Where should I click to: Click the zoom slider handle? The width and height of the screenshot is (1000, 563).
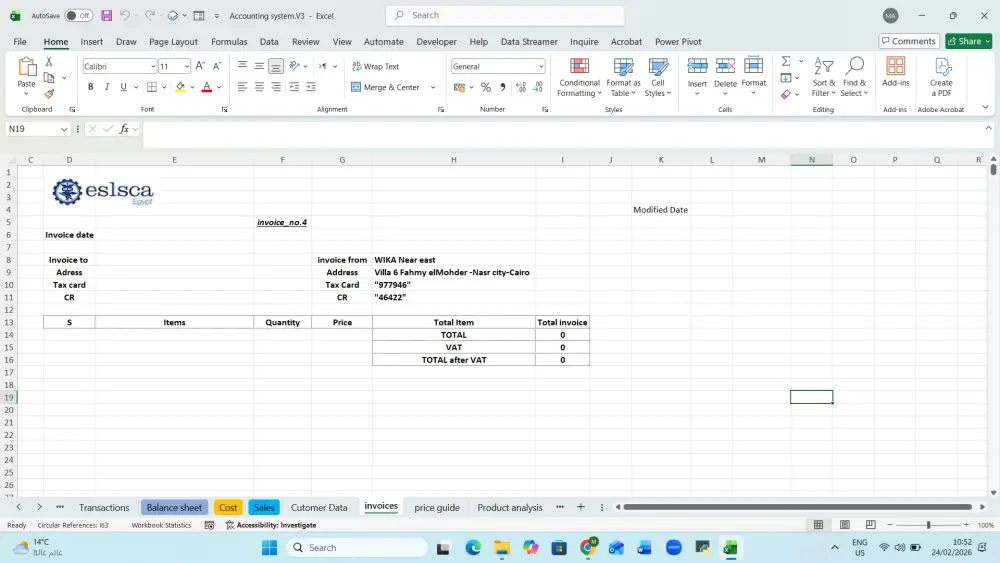pos(929,525)
